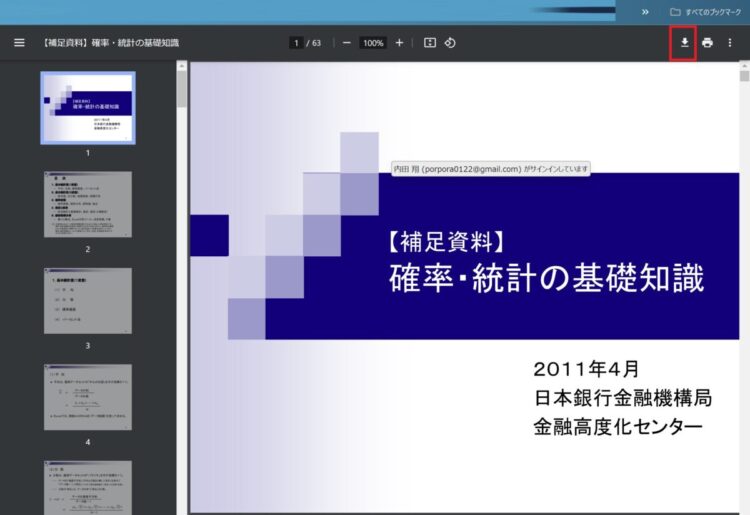Edit the page number field

coord(296,43)
